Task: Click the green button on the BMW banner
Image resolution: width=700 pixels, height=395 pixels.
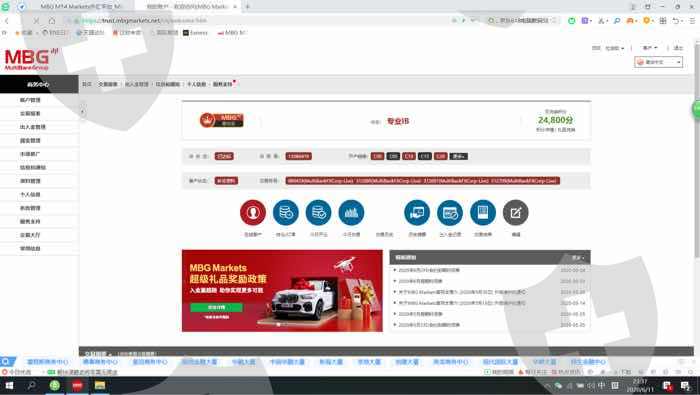Action: click(x=217, y=308)
